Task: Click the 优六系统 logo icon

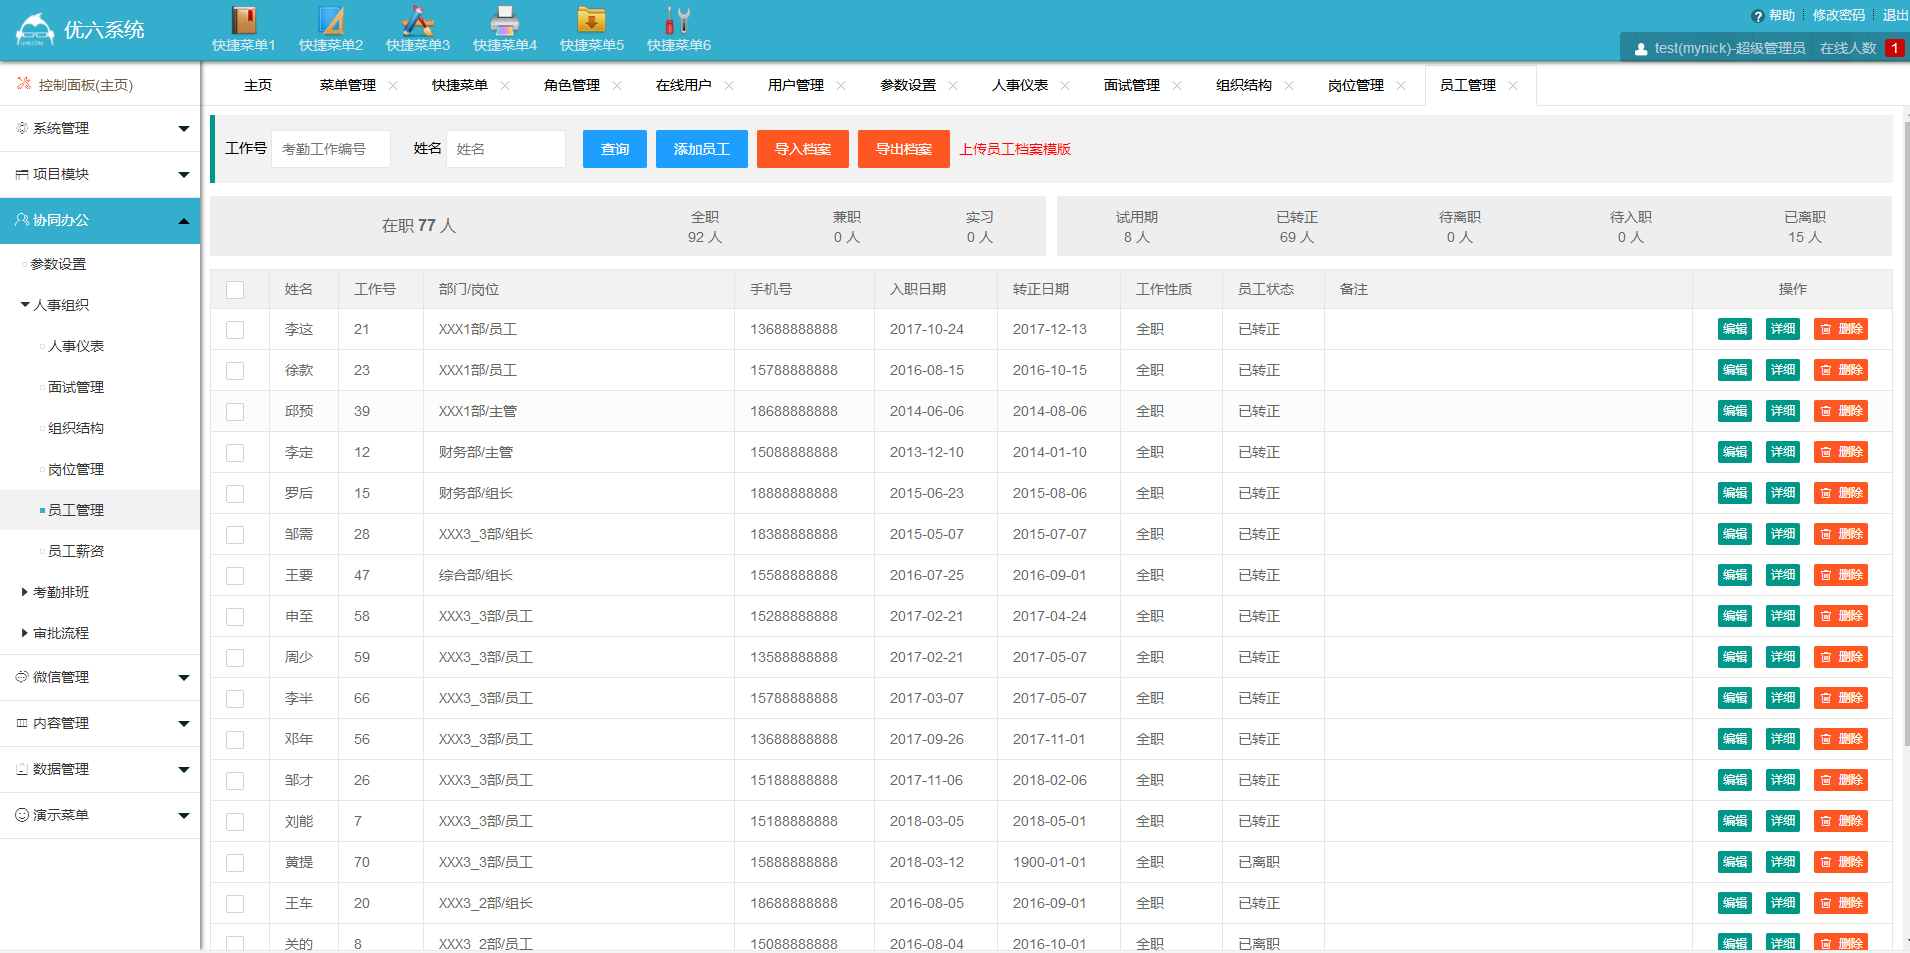Action: [x=35, y=30]
